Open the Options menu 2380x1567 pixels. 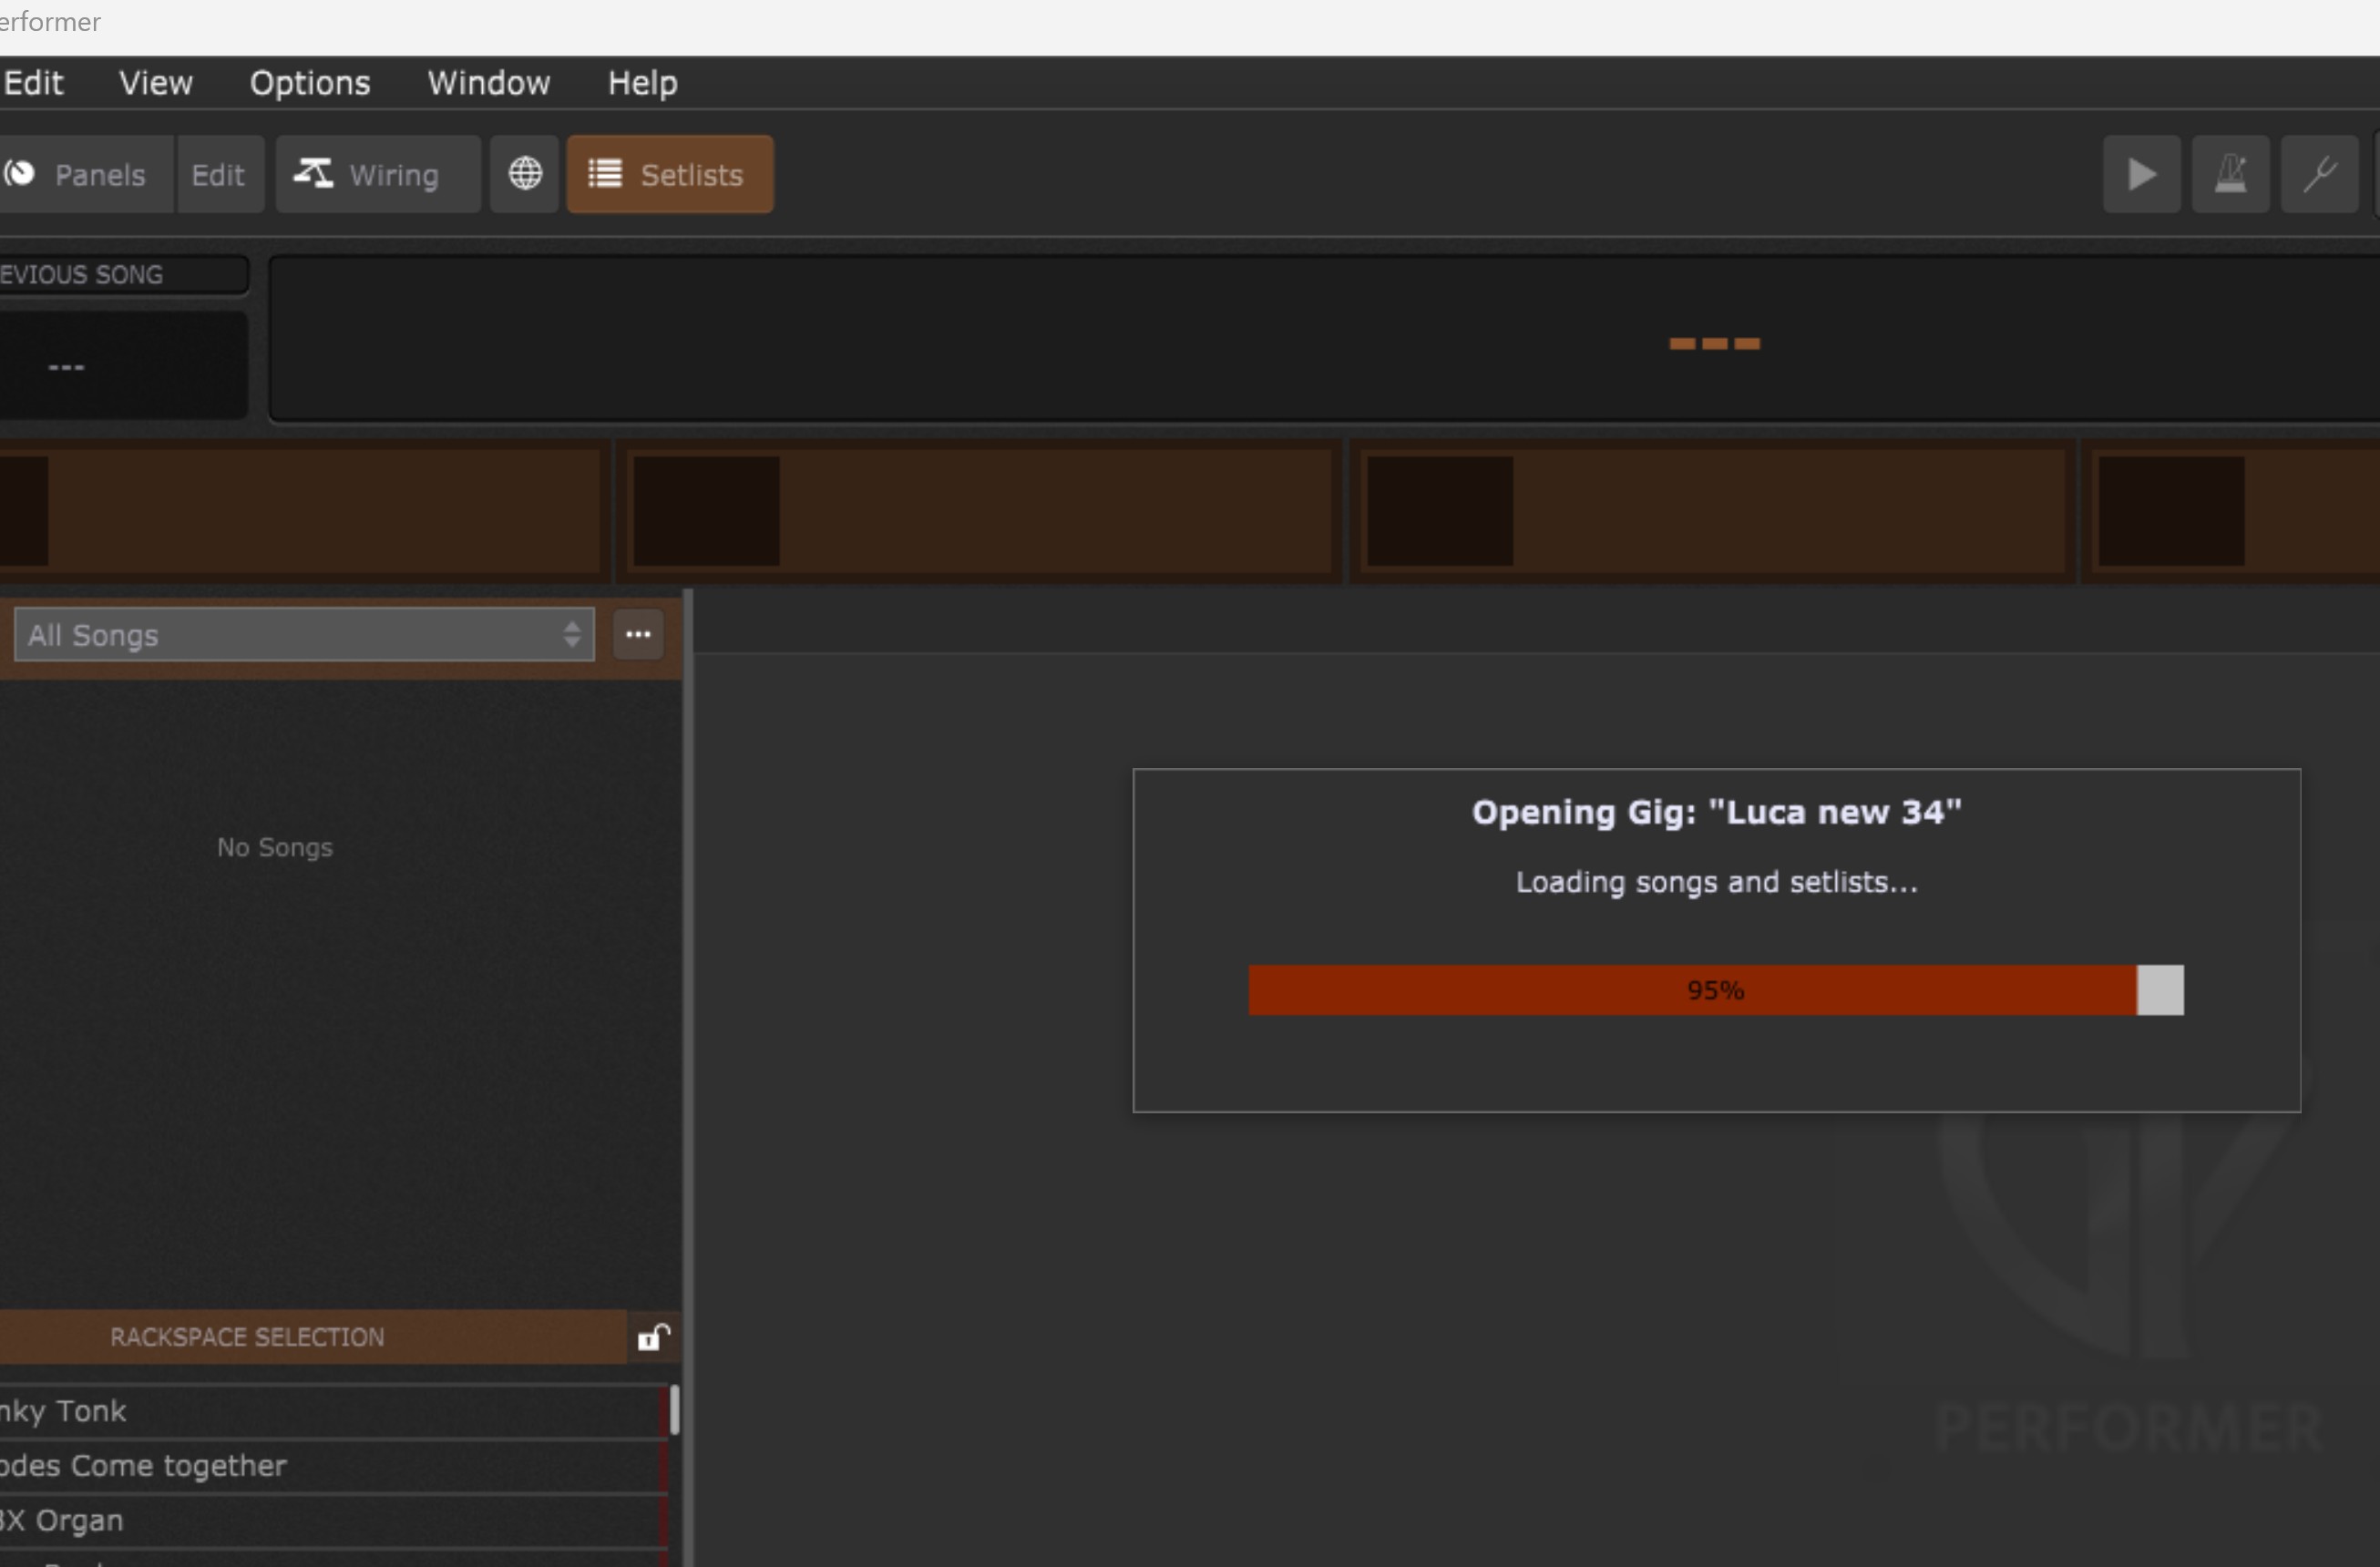click(x=310, y=83)
